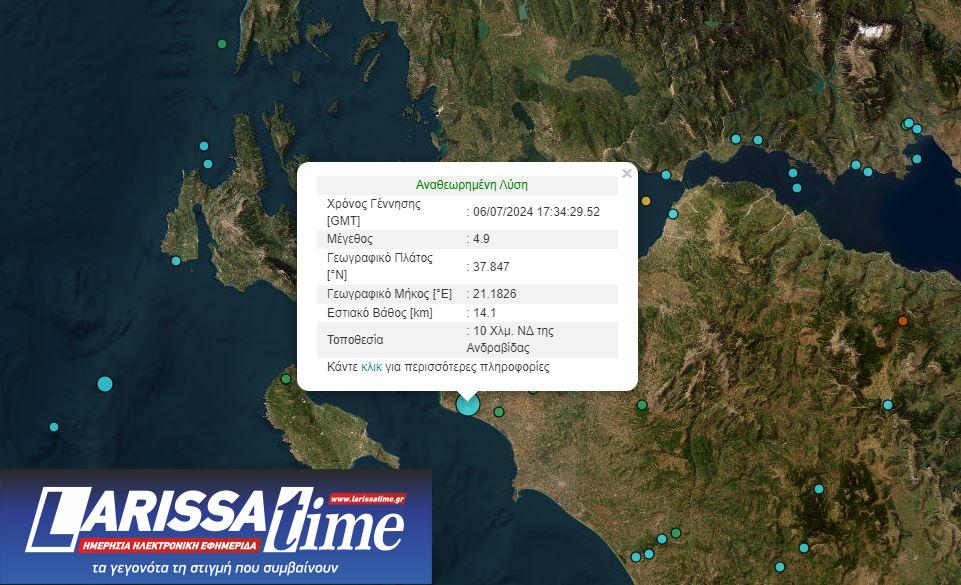Screen dimensions: 961x585
Task: Select the yellow earthquake marker on the map
Action: point(646,201)
